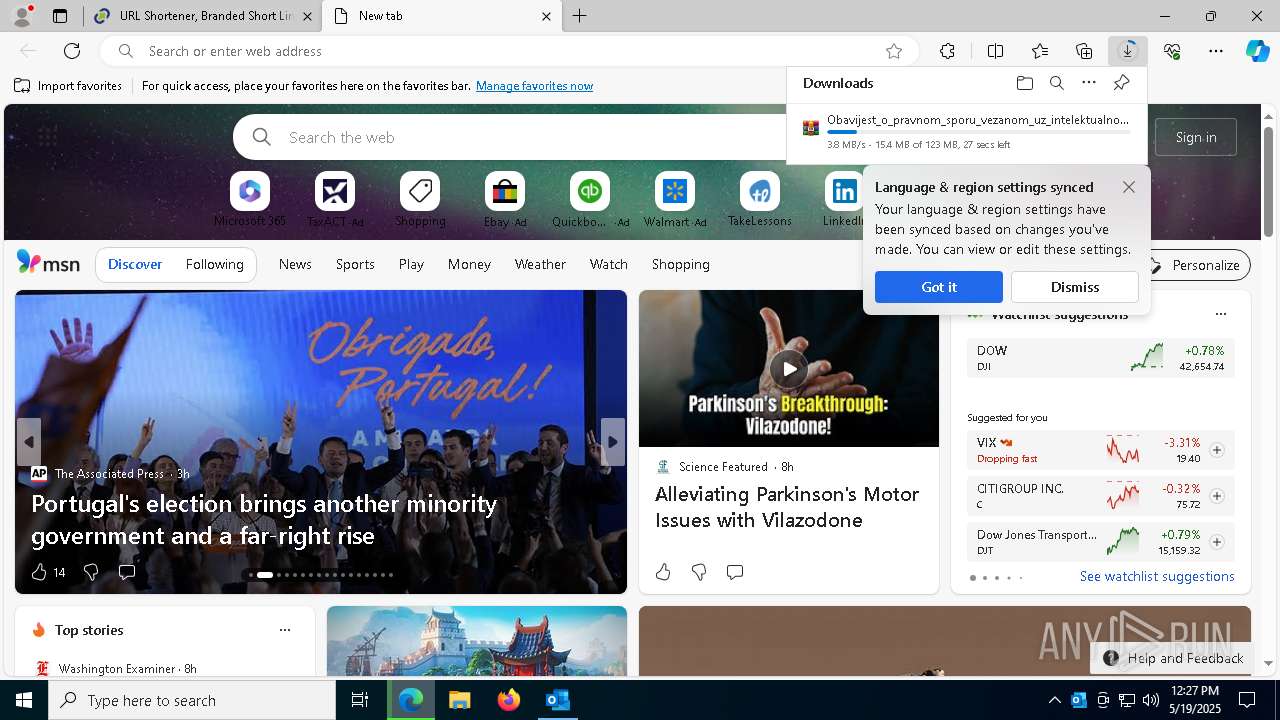1280x720 pixels.
Task: Open downloads folder icon
Action: coord(1024,83)
